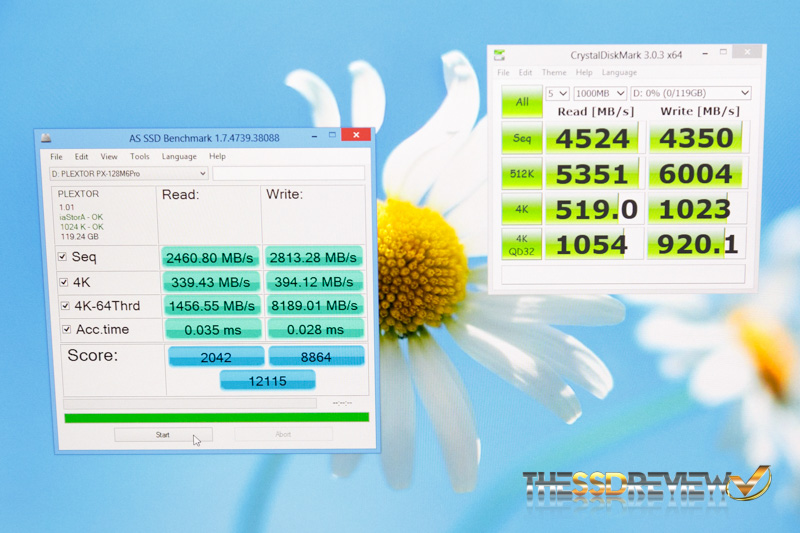
Task: Uncheck the Seq test checkbox
Action: point(62,257)
